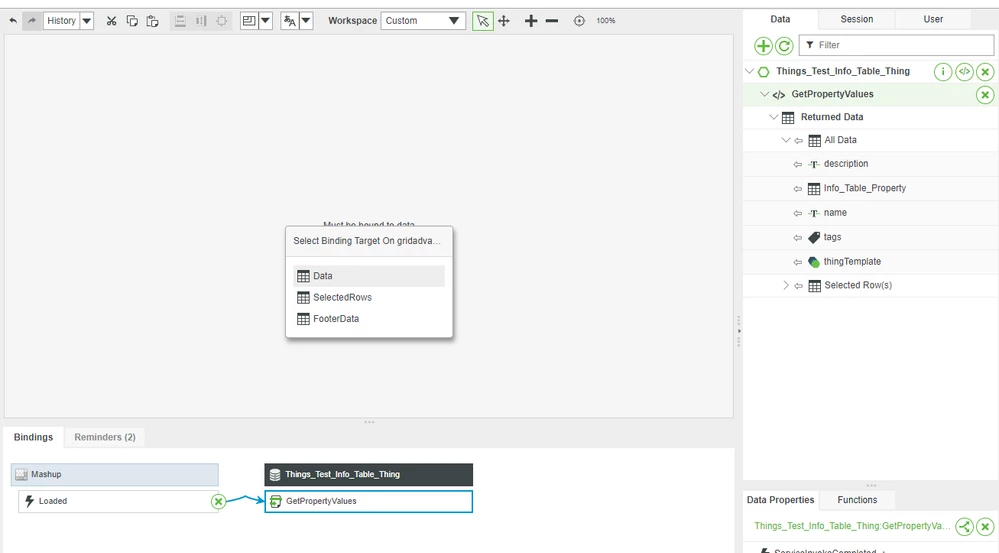Viewport: 999px width, 553px height.
Task: Remove the Things_Test_Info_Table_Thing entity with X icon
Action: [x=985, y=71]
